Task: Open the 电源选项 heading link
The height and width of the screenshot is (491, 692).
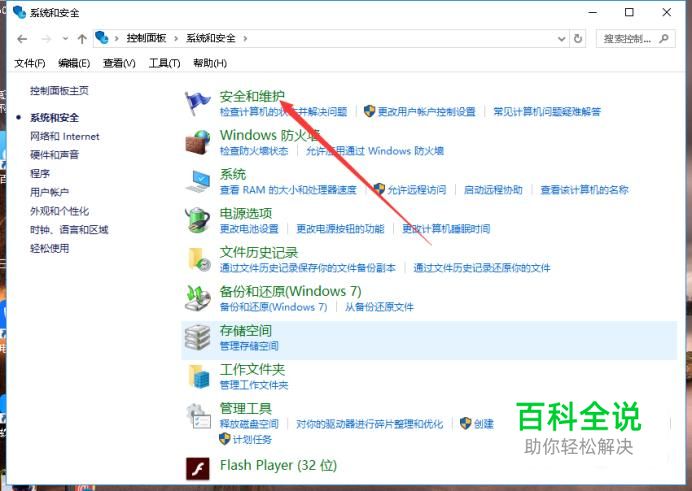Action: [246, 214]
